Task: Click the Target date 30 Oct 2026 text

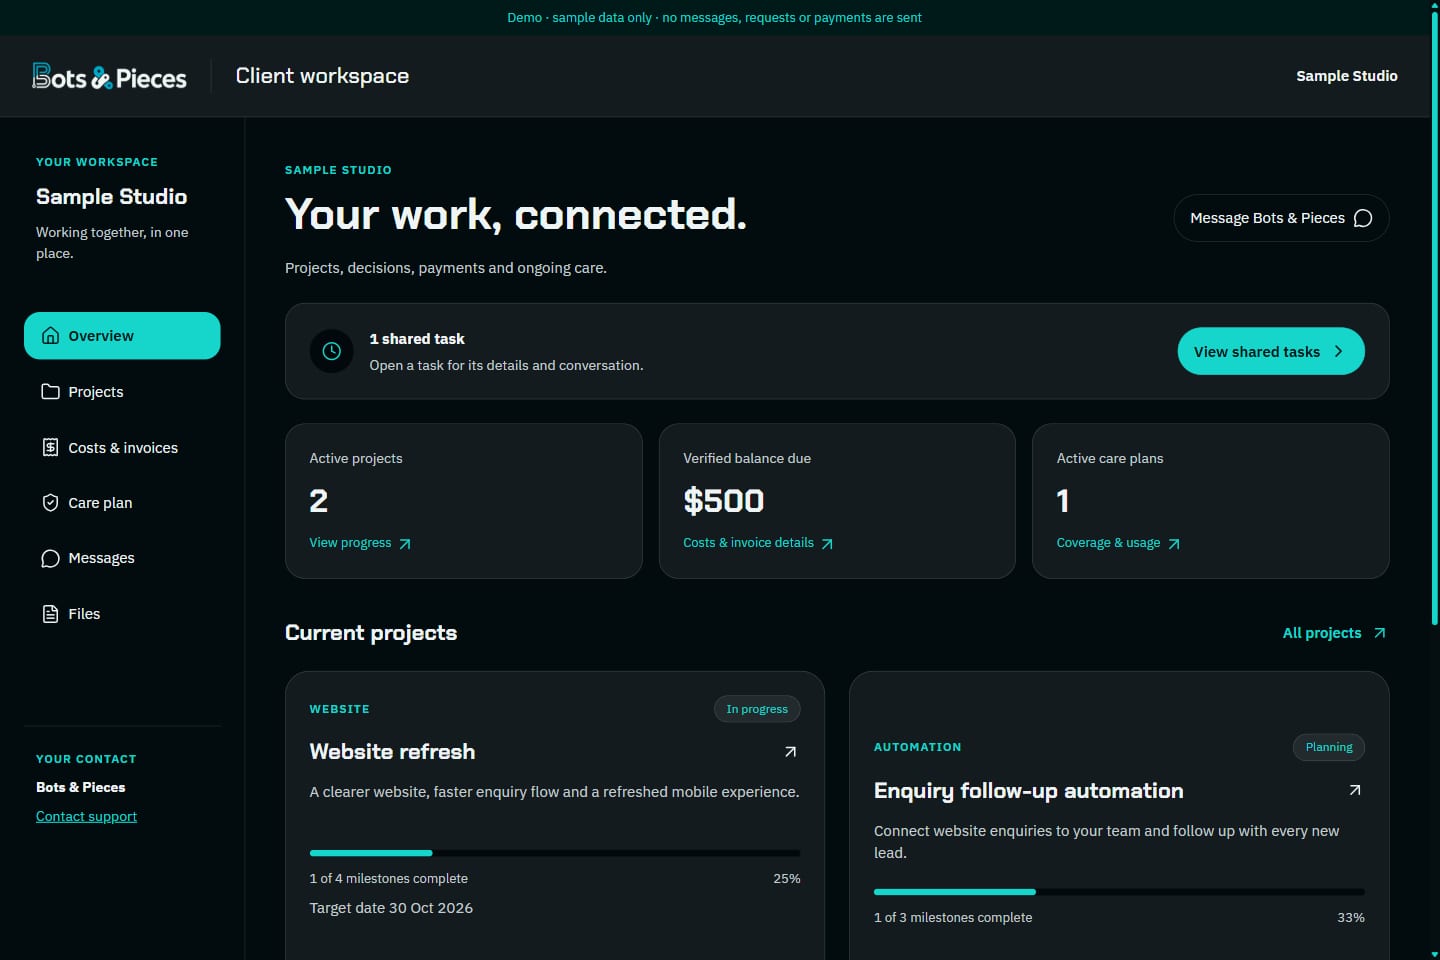Action: click(x=391, y=908)
